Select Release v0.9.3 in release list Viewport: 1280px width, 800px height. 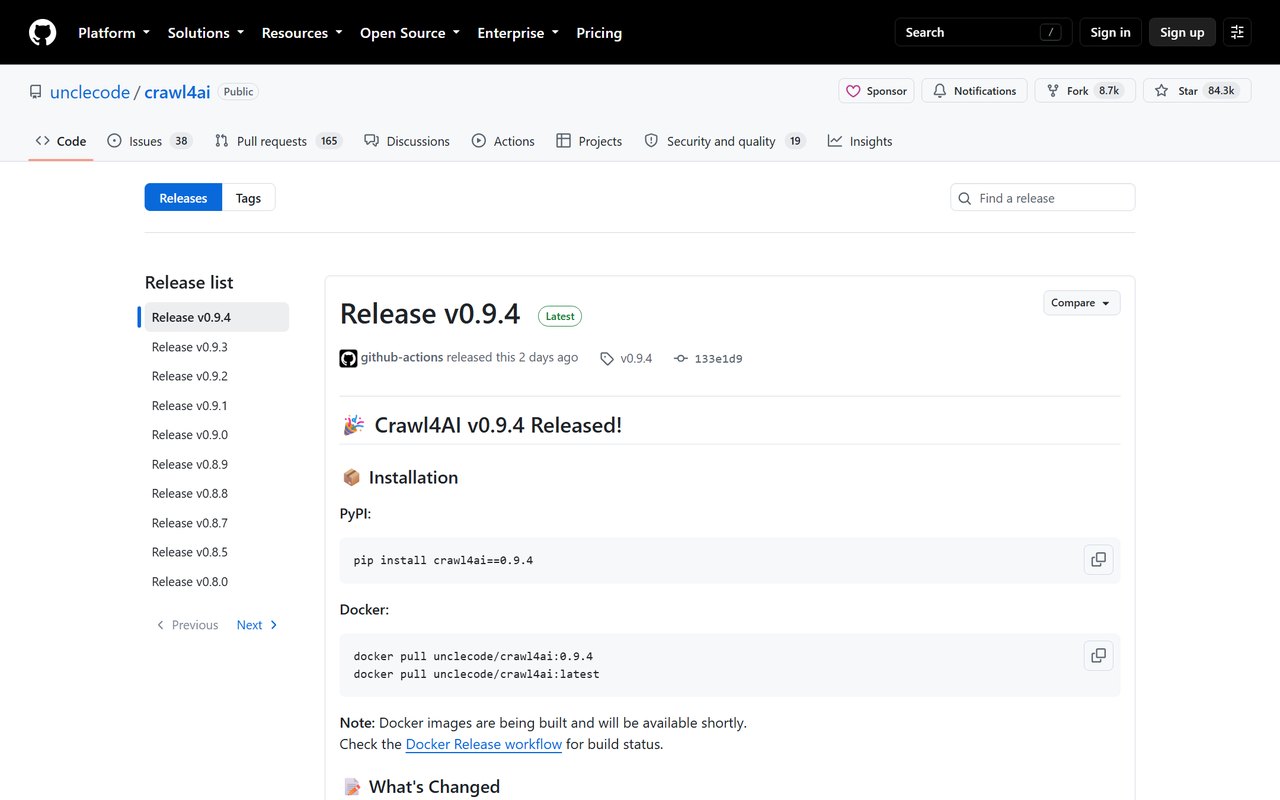pos(217,347)
